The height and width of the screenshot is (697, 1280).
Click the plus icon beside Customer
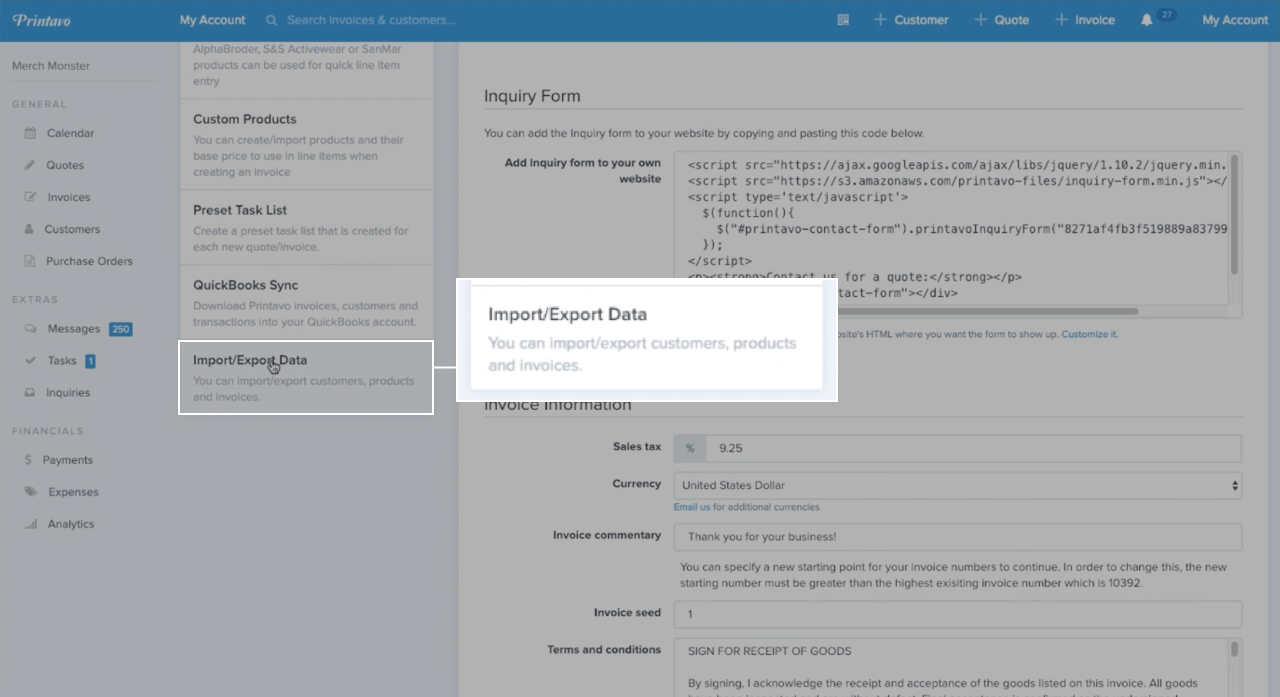coord(880,20)
